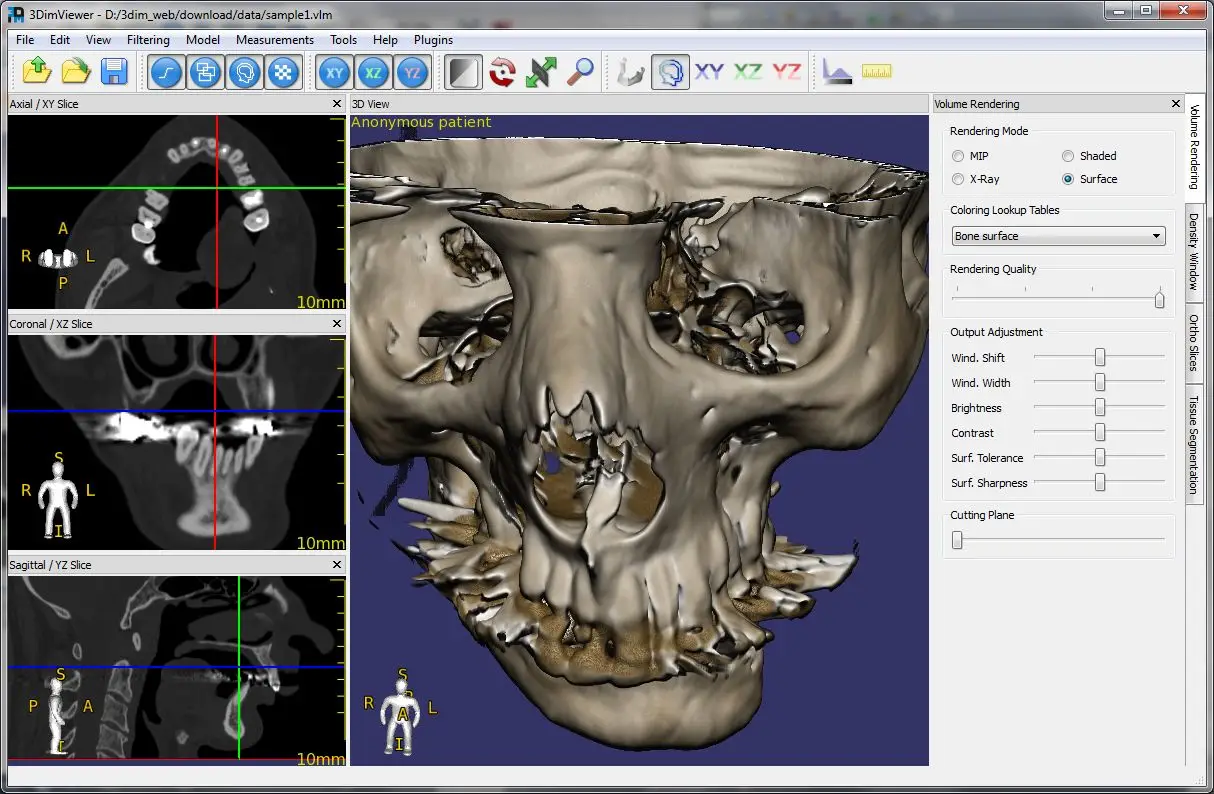
Task: Open the Measurements menu
Action: 275,40
